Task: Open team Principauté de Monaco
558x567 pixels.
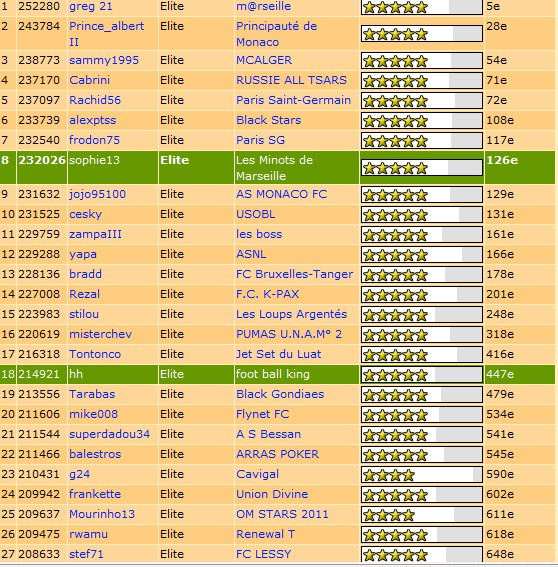Action: pyautogui.click(x=276, y=34)
